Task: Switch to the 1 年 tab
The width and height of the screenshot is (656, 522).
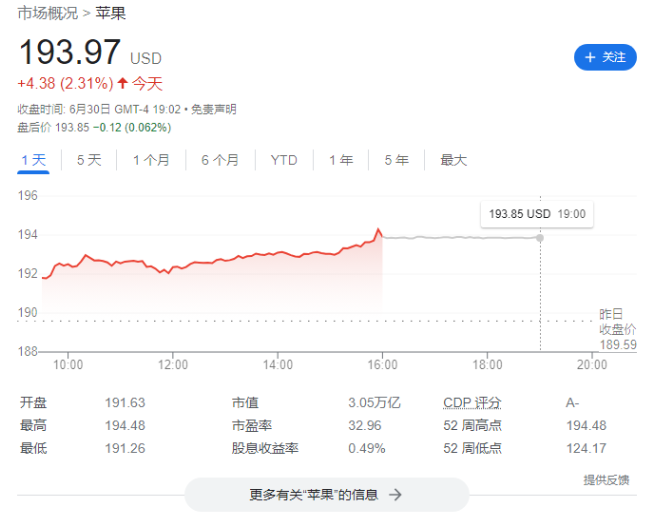Action: [x=341, y=160]
